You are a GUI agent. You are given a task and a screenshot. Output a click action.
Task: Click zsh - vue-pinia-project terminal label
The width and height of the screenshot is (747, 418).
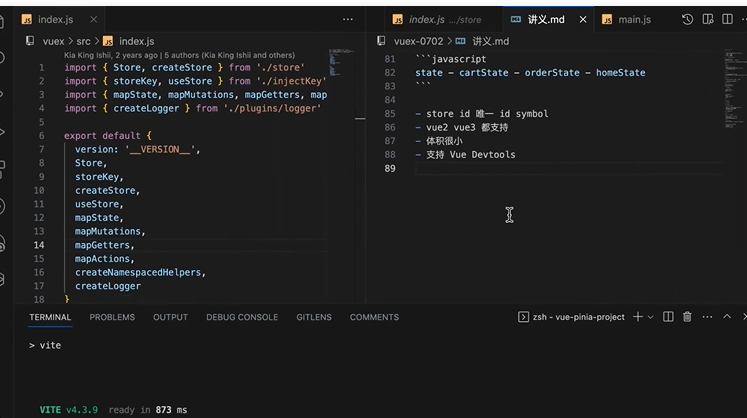[578, 317]
